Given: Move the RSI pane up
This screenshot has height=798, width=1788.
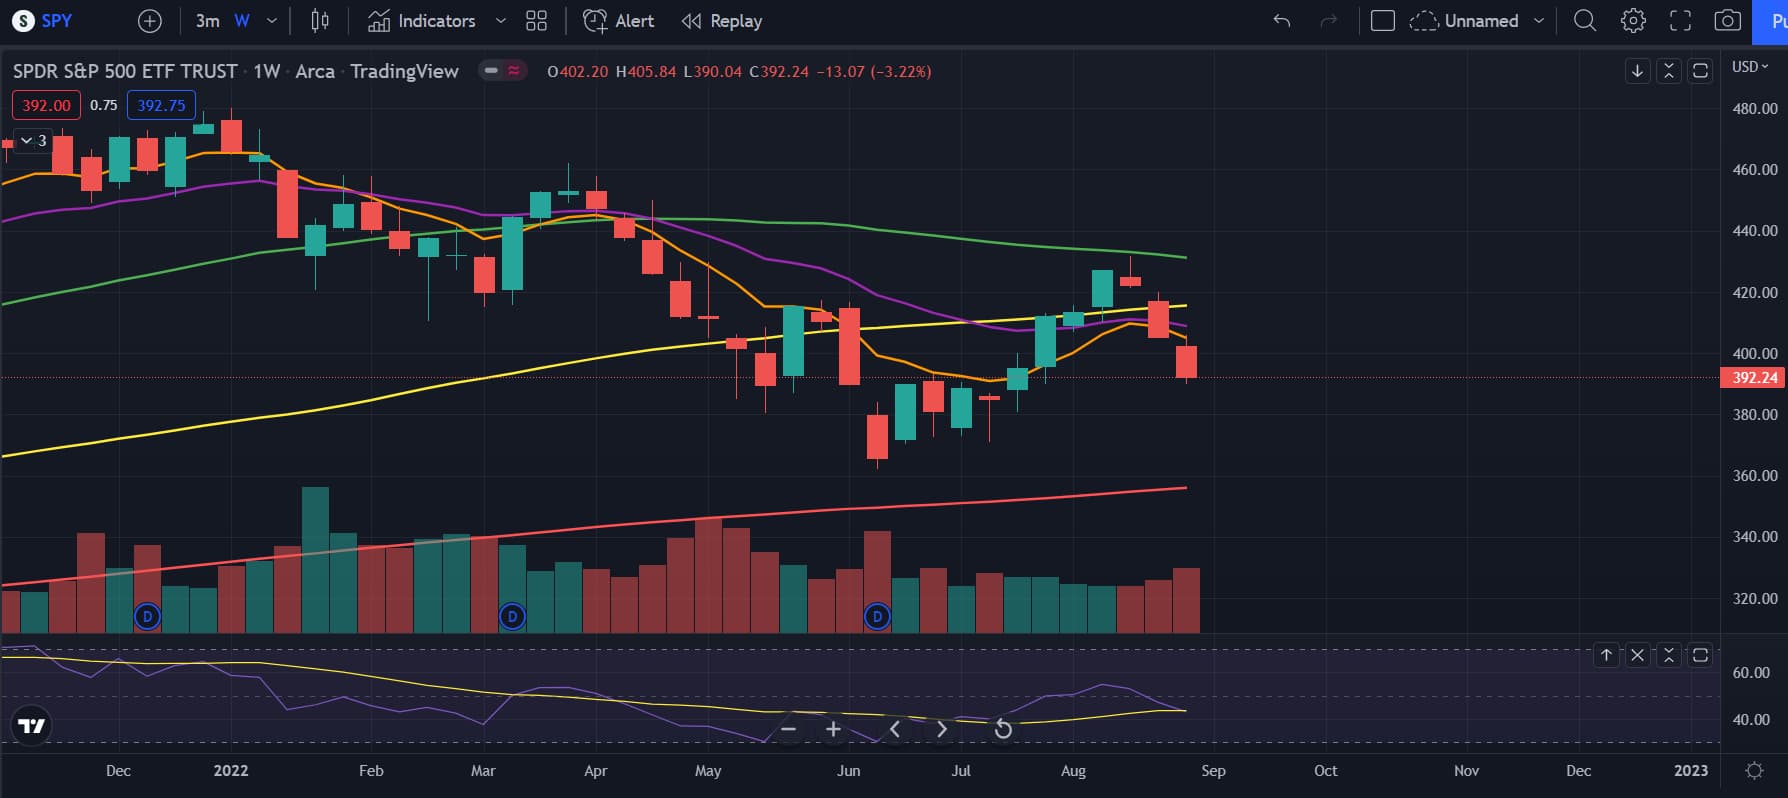Looking at the screenshot, I should click(1606, 655).
